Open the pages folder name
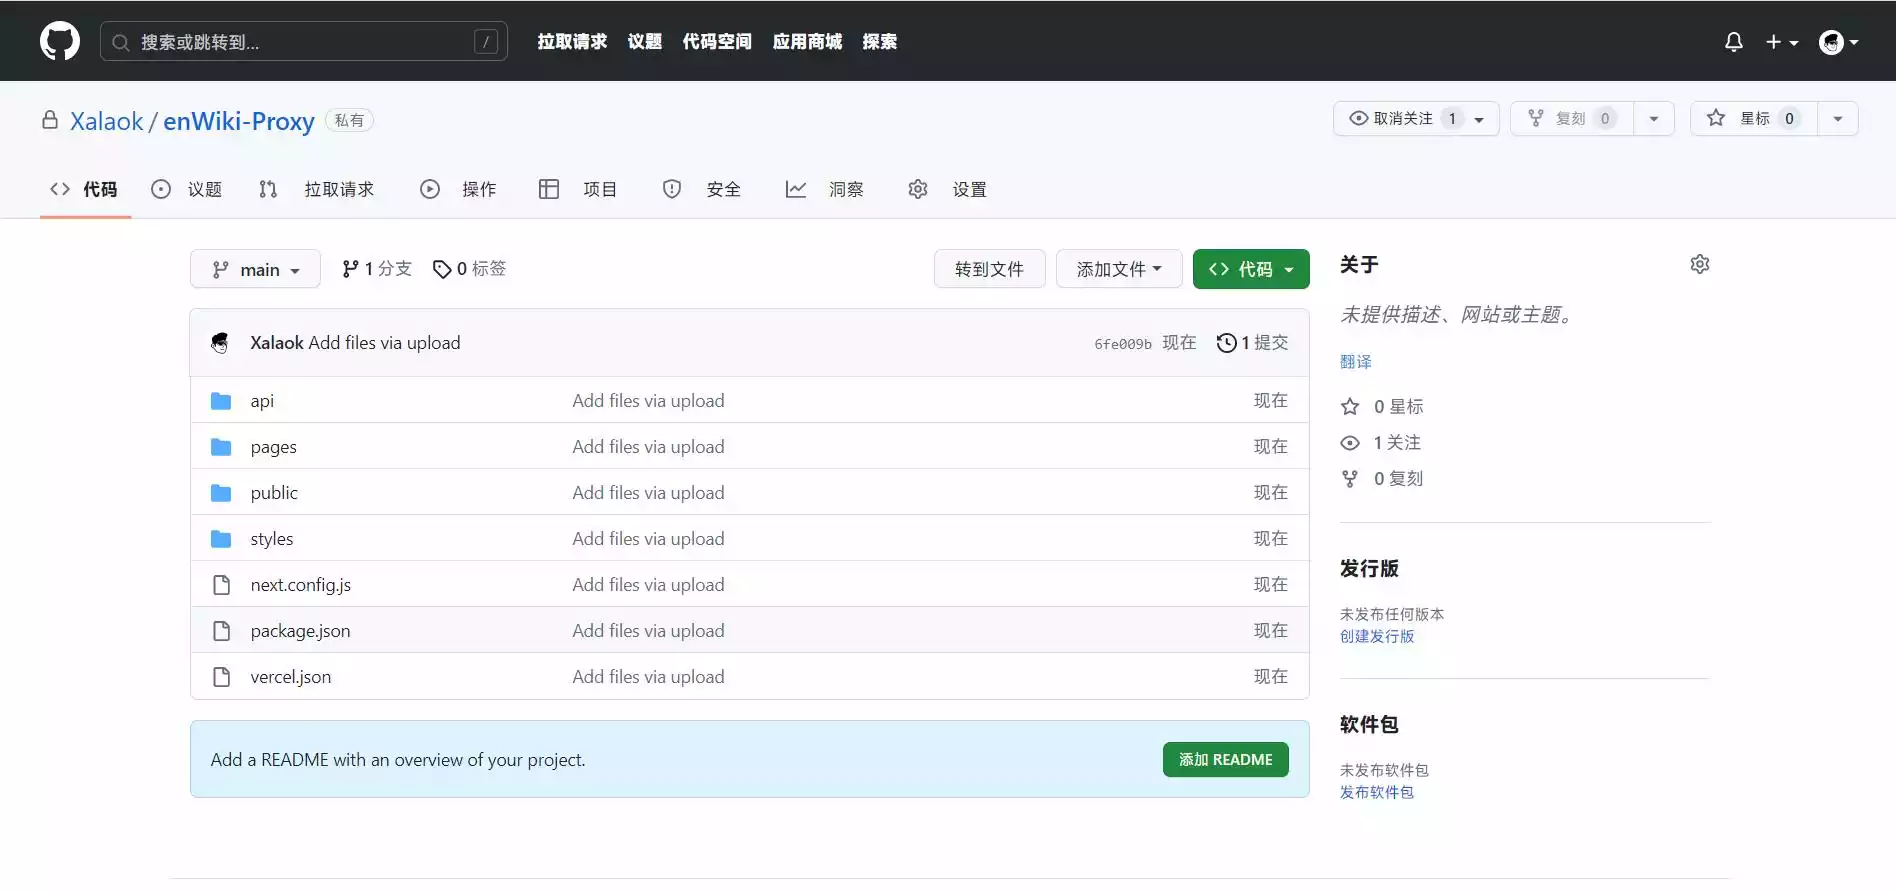Image resolution: width=1896 pixels, height=892 pixels. click(274, 447)
